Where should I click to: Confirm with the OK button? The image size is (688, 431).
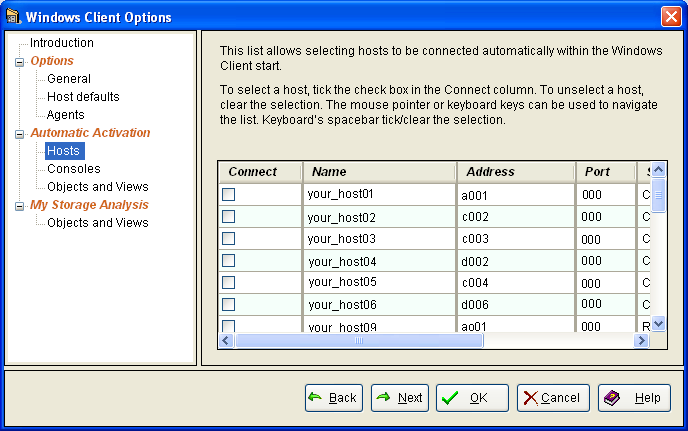472,398
